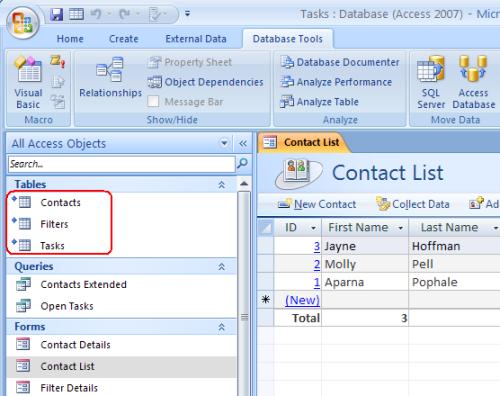This screenshot has height=396, width=500.
Task: Open the First Name column filter dropdown
Action: point(401,228)
